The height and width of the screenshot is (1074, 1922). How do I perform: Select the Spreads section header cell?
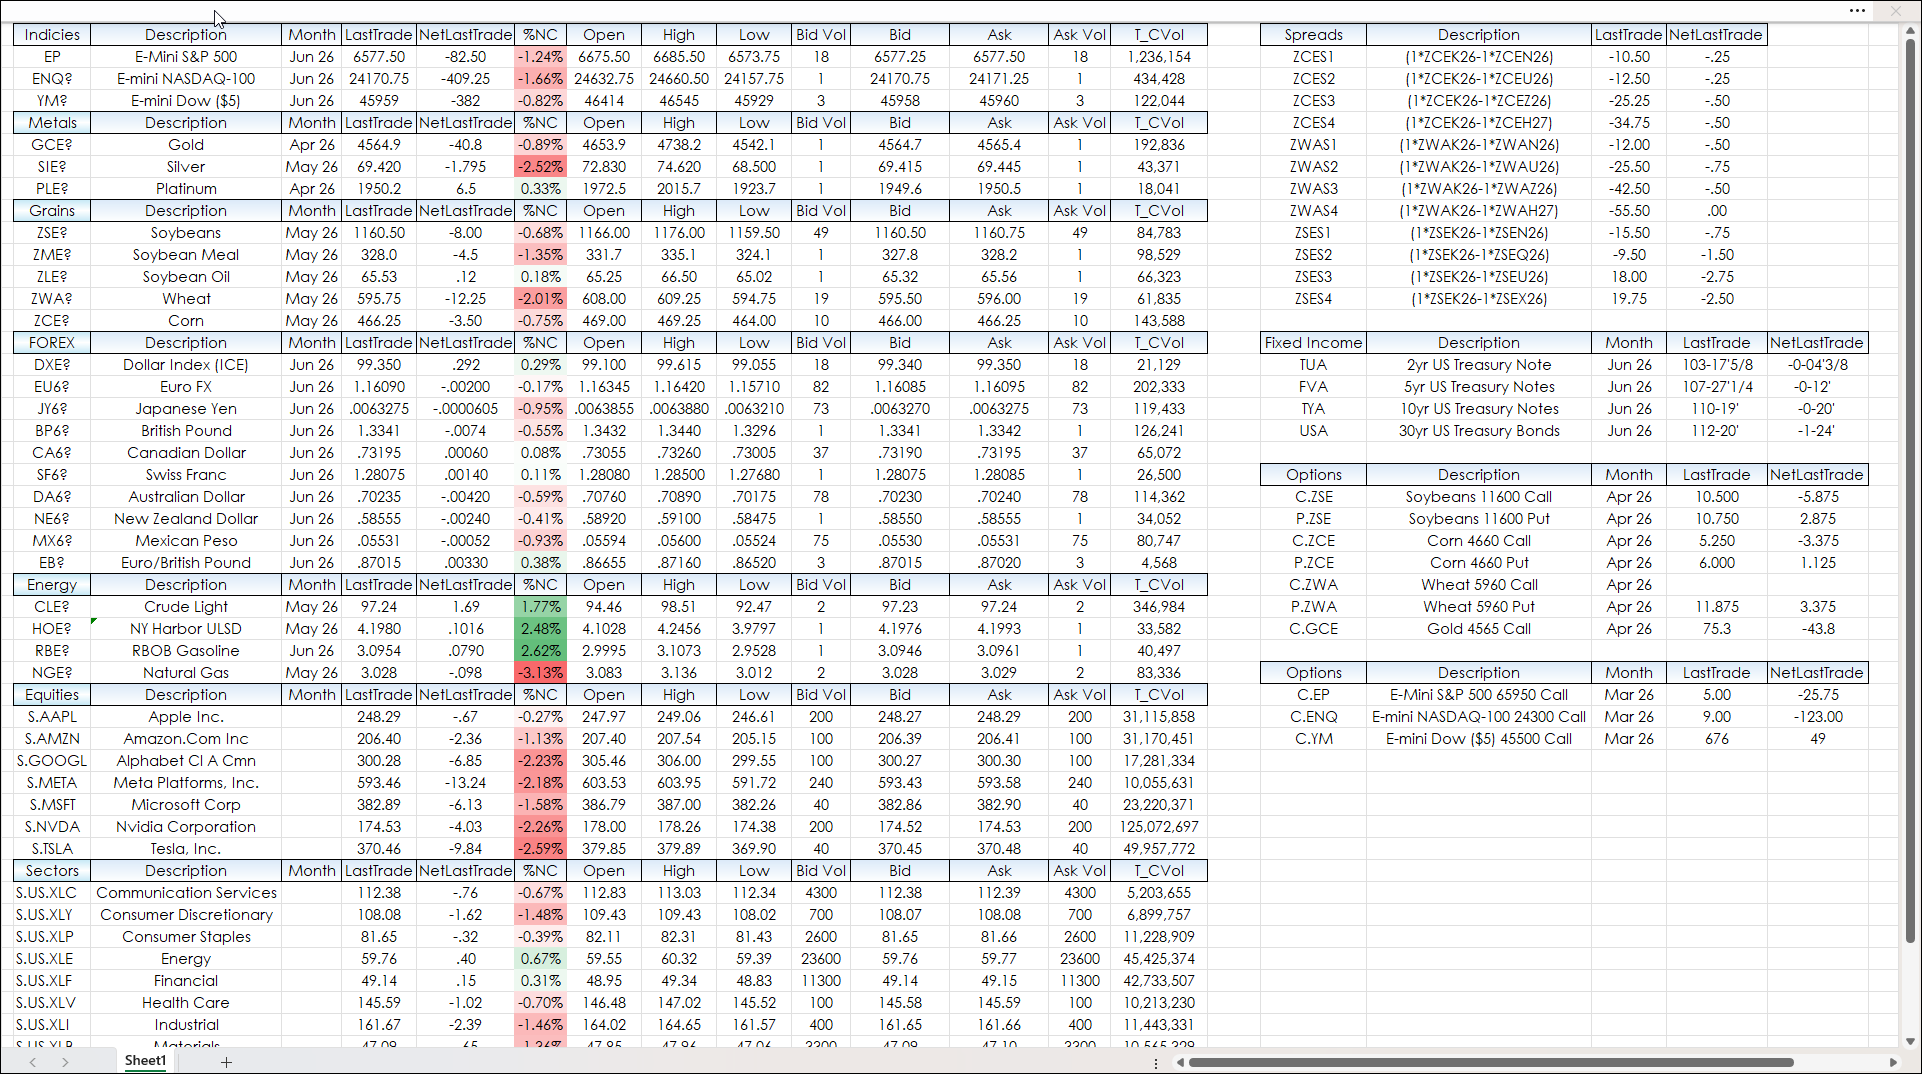1313,35
